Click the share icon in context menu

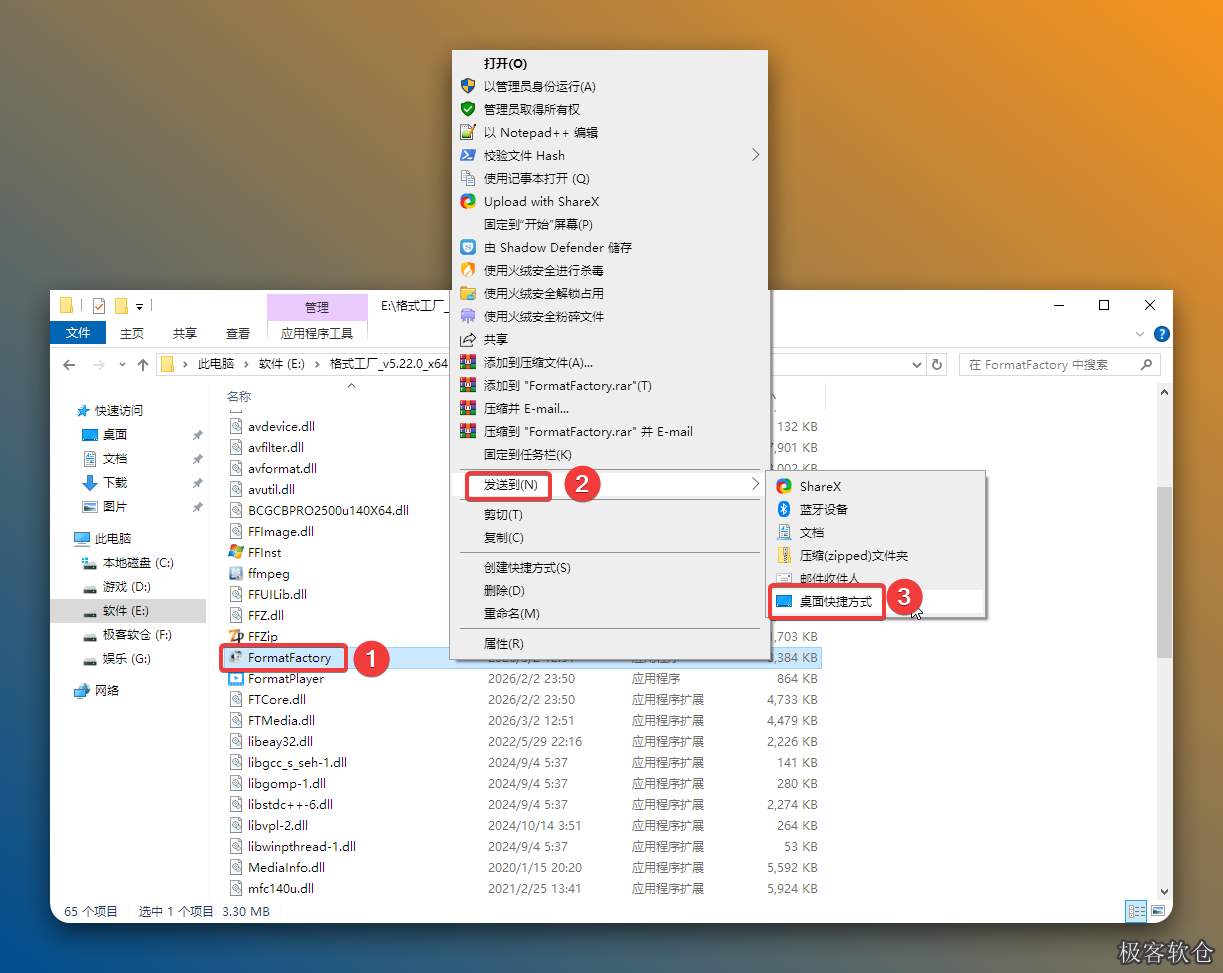[x=467, y=339]
